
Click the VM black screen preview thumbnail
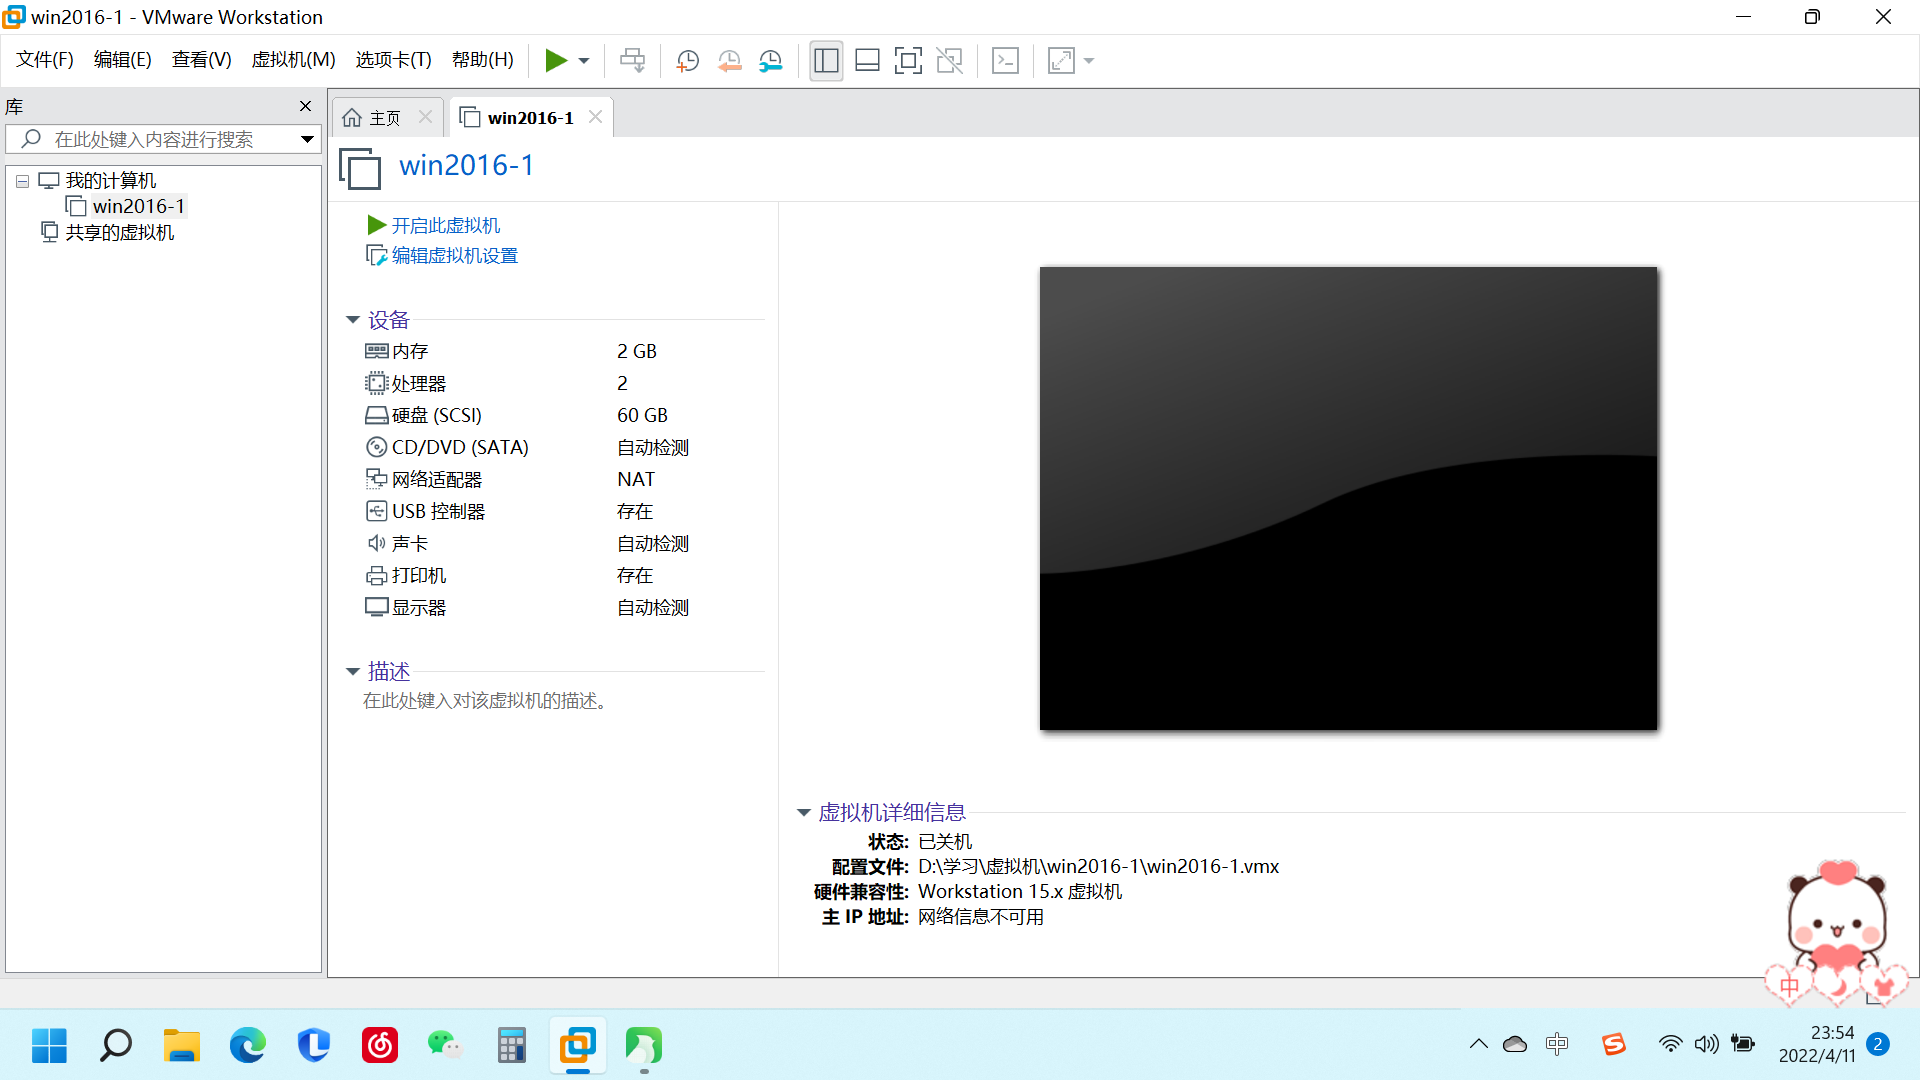[x=1348, y=497]
